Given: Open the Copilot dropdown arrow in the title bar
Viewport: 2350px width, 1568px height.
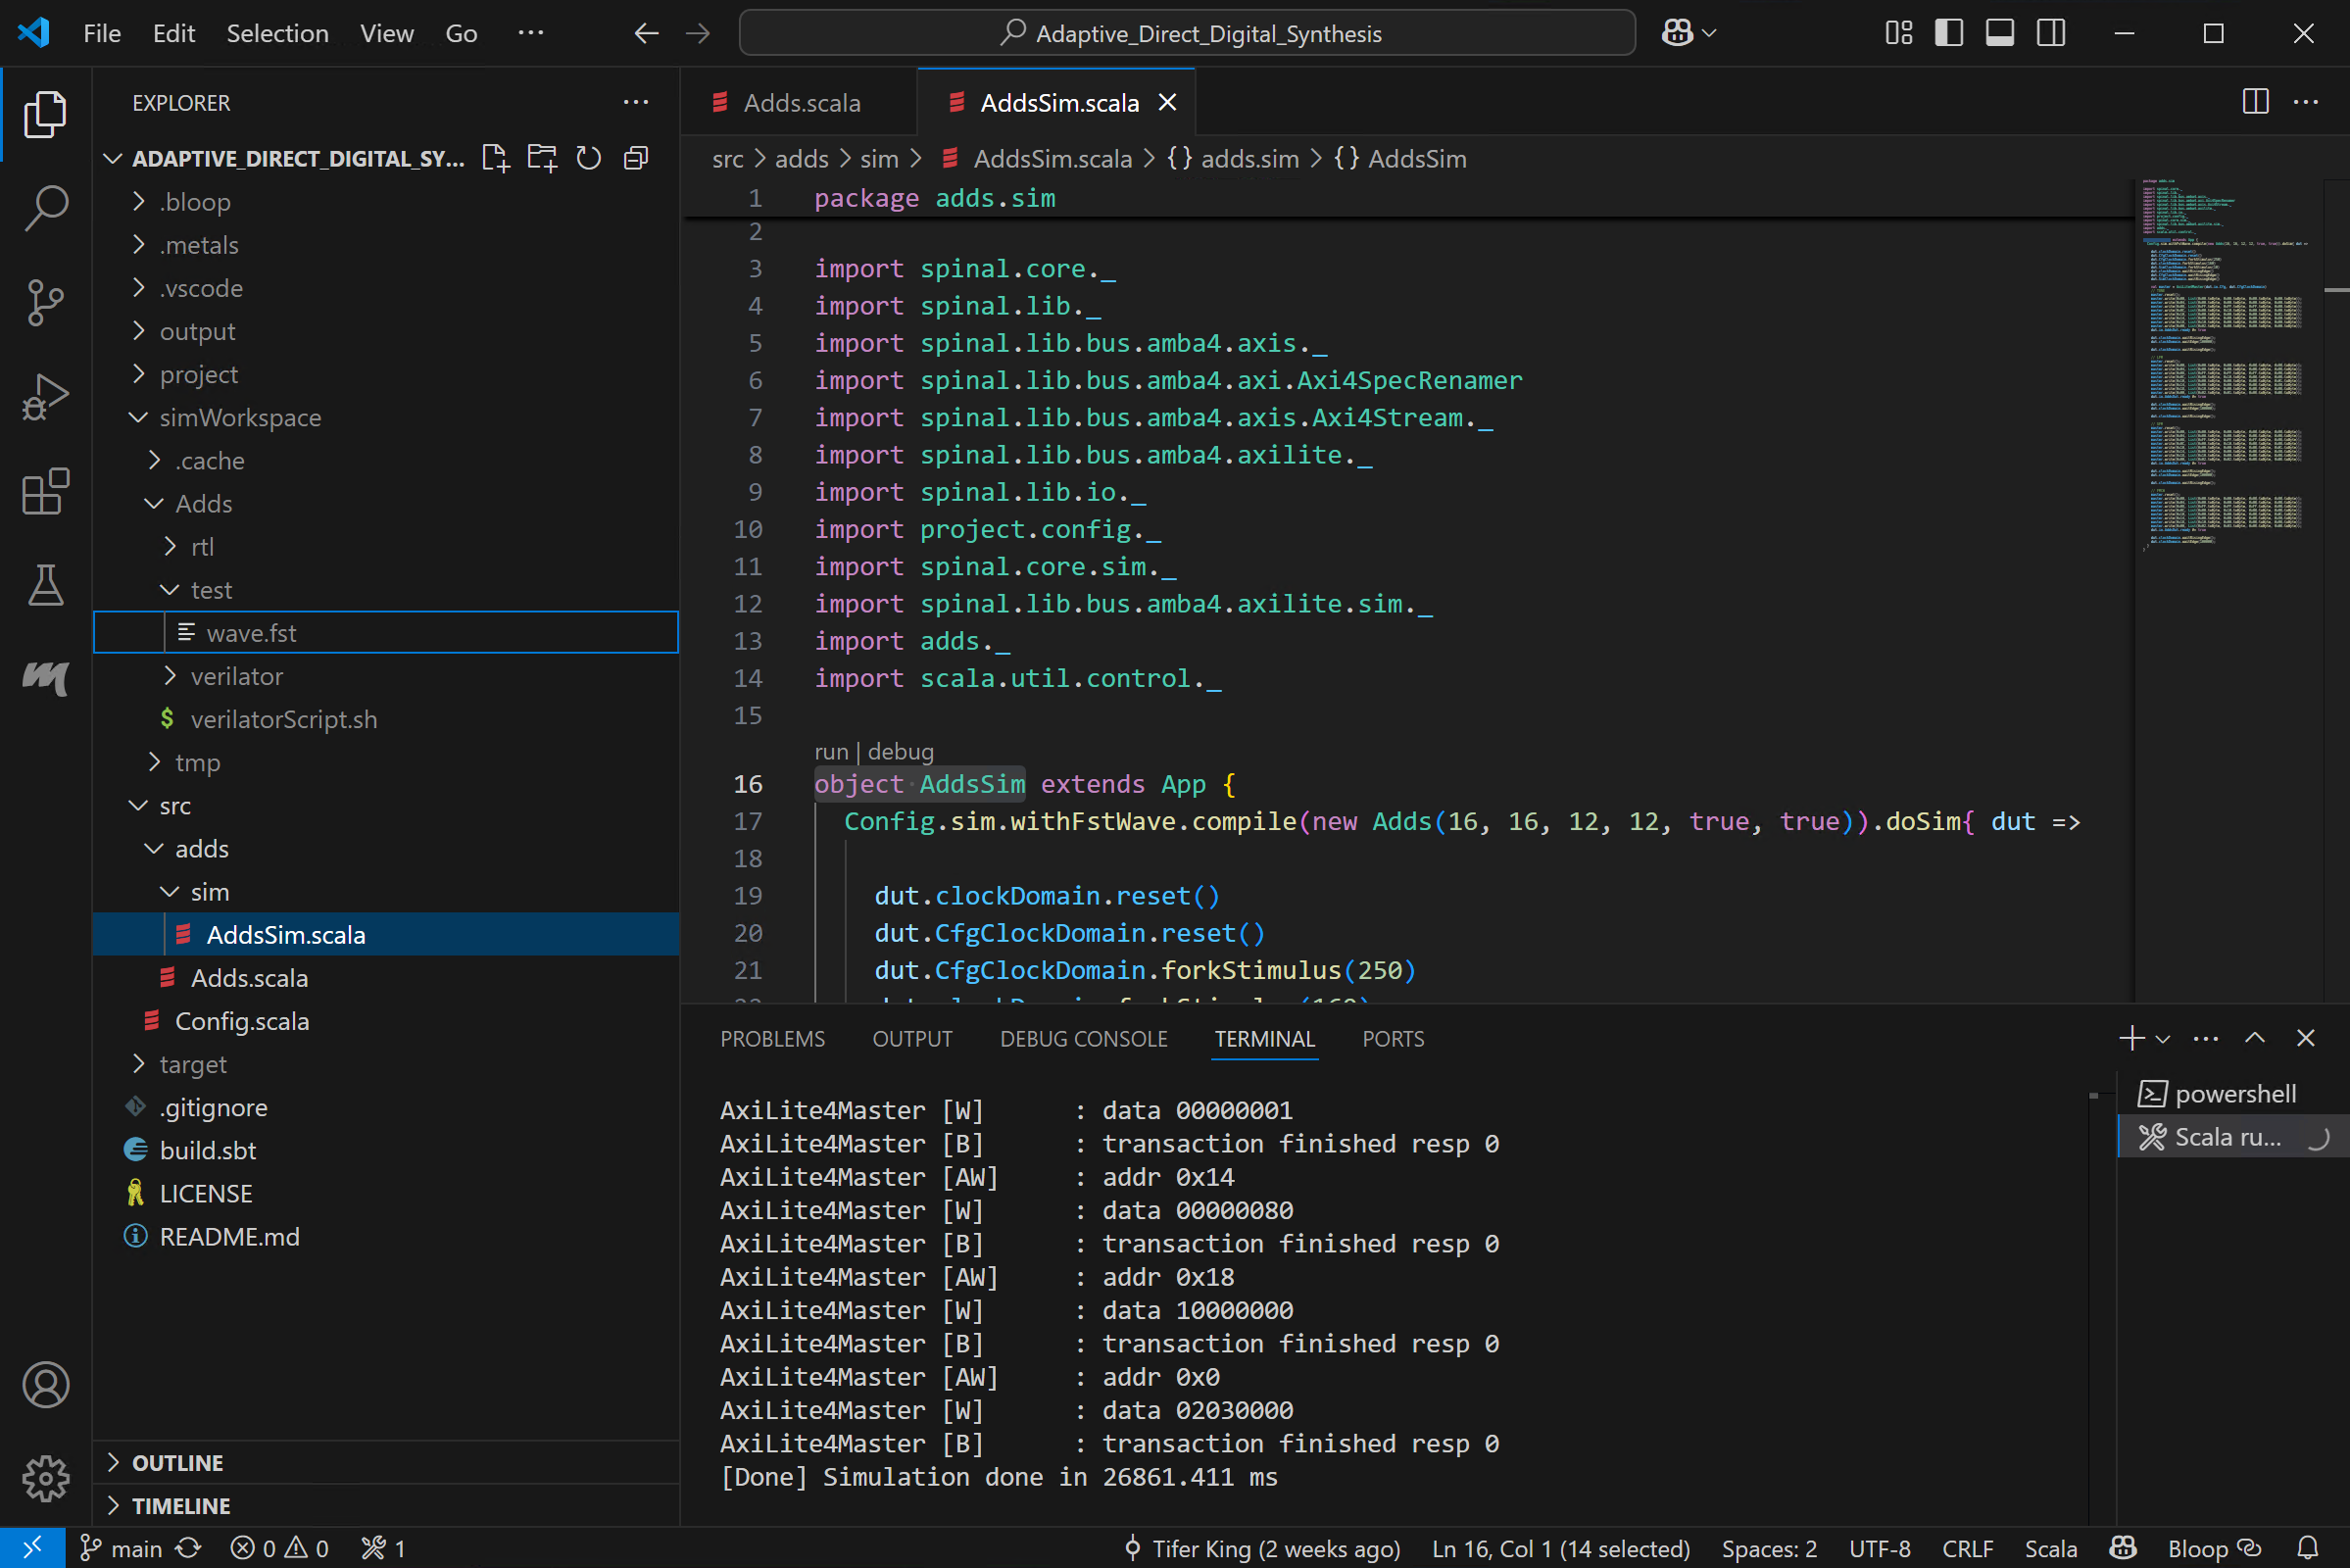Looking at the screenshot, I should tap(1709, 33).
